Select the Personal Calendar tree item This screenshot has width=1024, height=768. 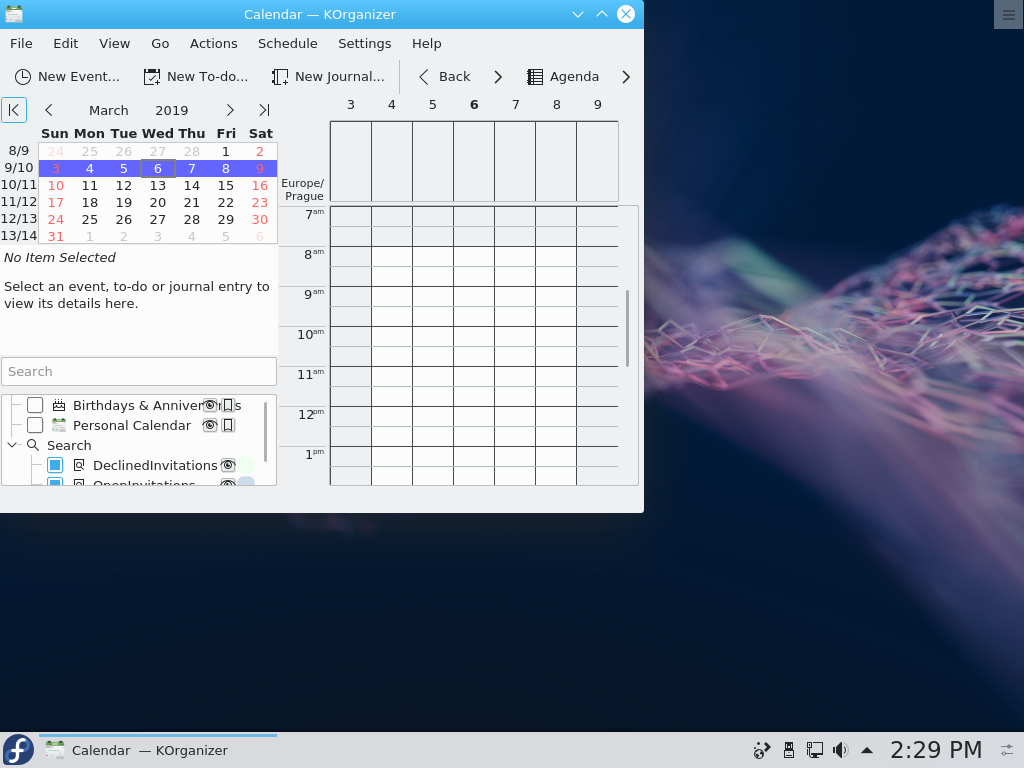point(132,425)
